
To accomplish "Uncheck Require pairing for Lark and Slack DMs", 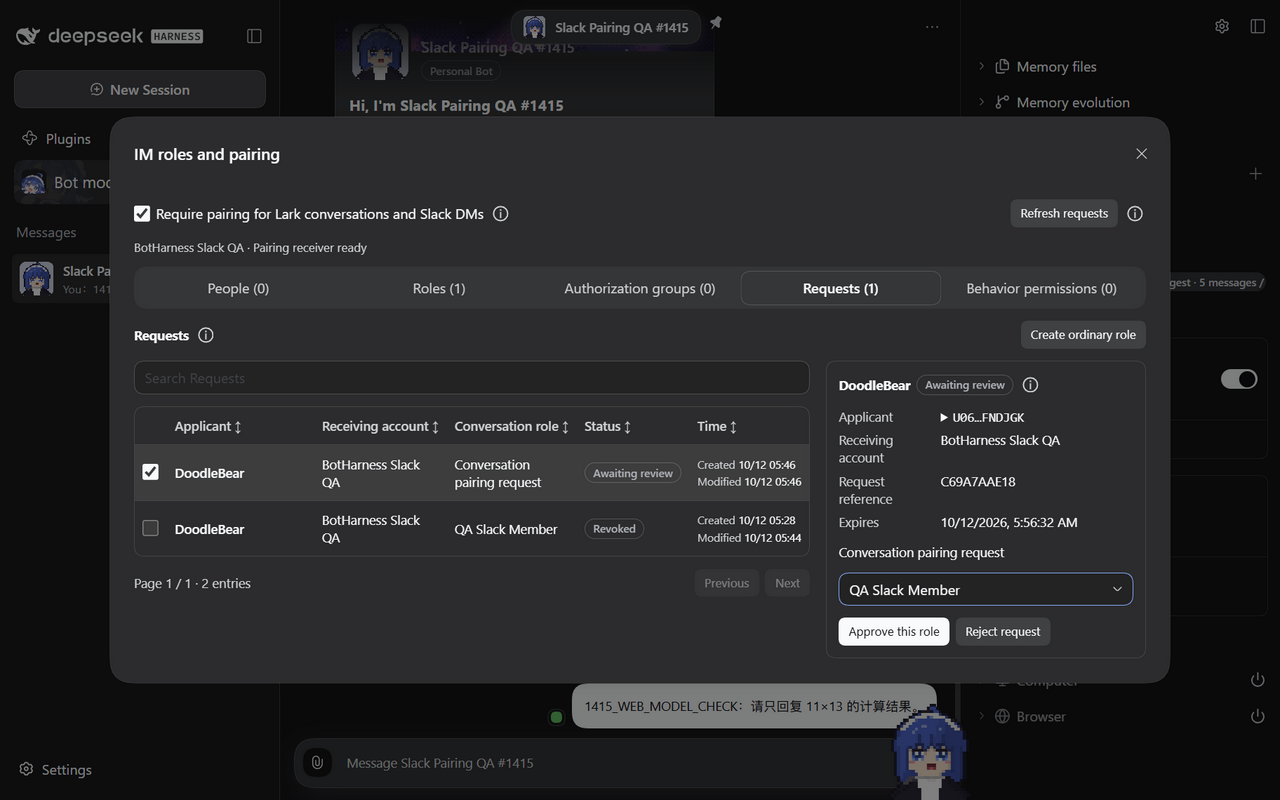I will click(x=142, y=214).
